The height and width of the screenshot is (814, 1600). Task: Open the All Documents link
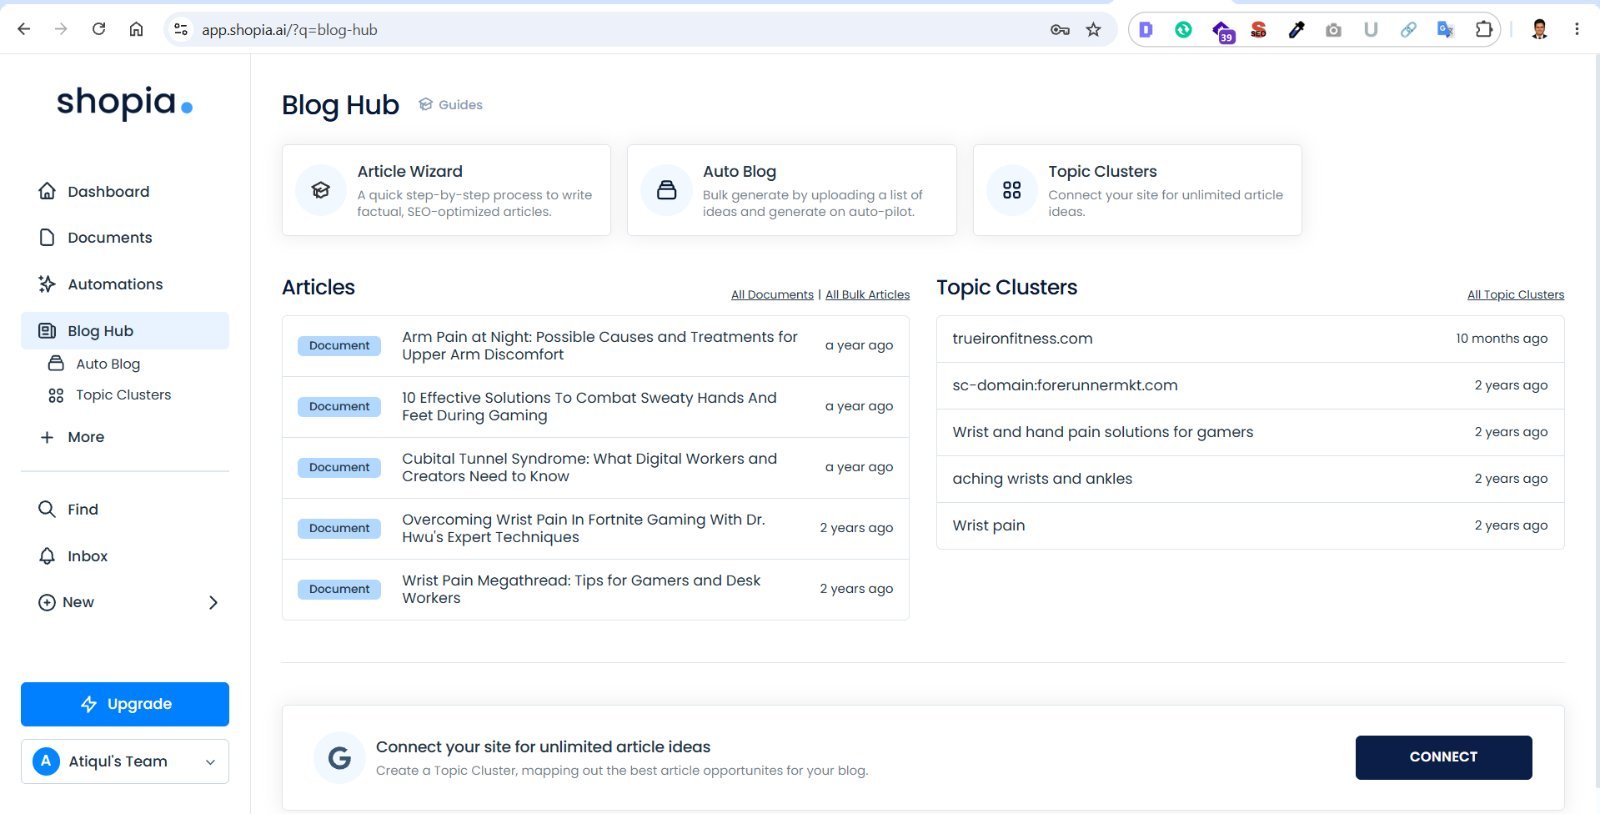click(x=772, y=295)
